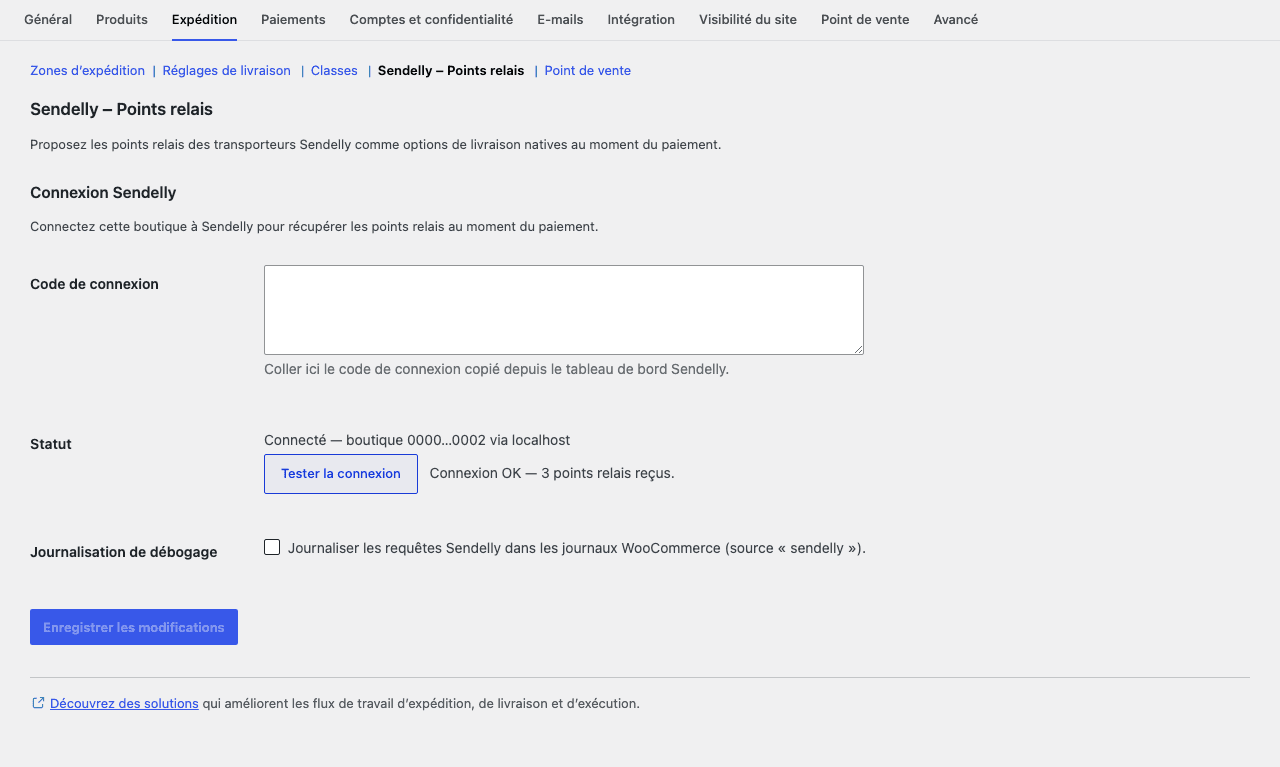Open Réglages de livraison section
The width and height of the screenshot is (1280, 767).
point(227,70)
